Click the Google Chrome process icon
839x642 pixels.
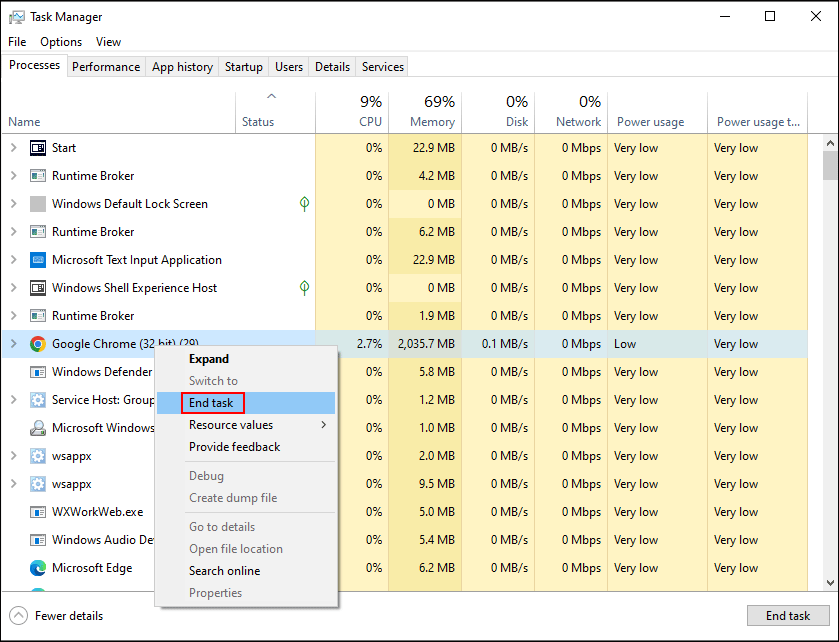tap(38, 344)
